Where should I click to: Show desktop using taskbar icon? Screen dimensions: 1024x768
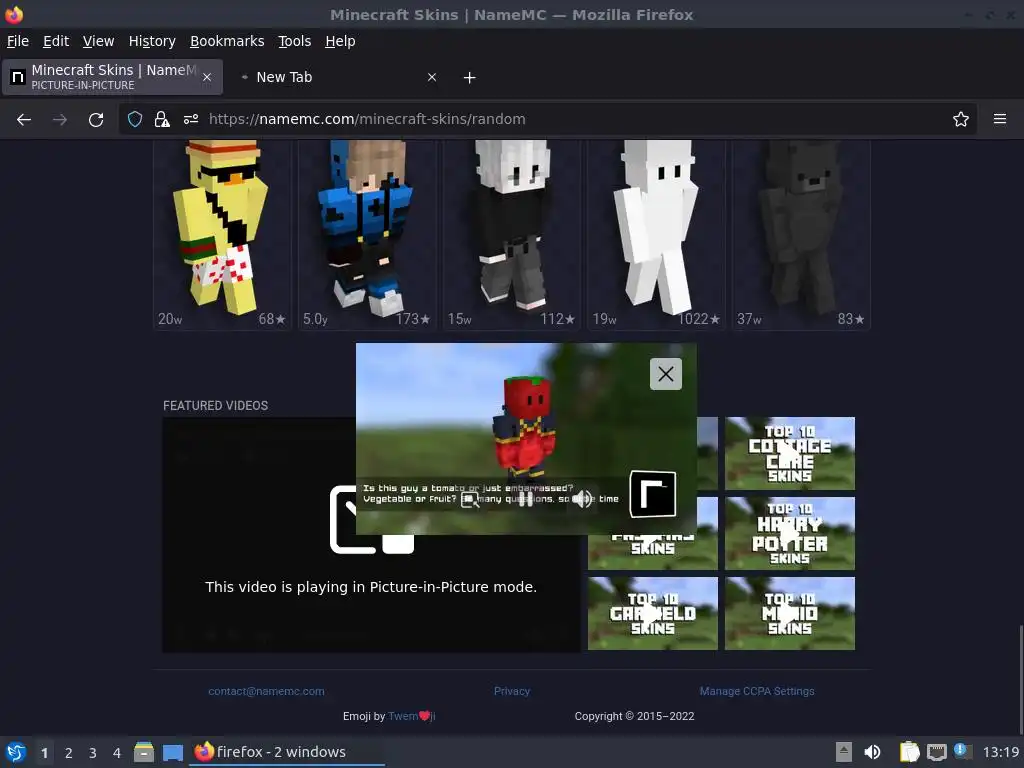[x=173, y=752]
